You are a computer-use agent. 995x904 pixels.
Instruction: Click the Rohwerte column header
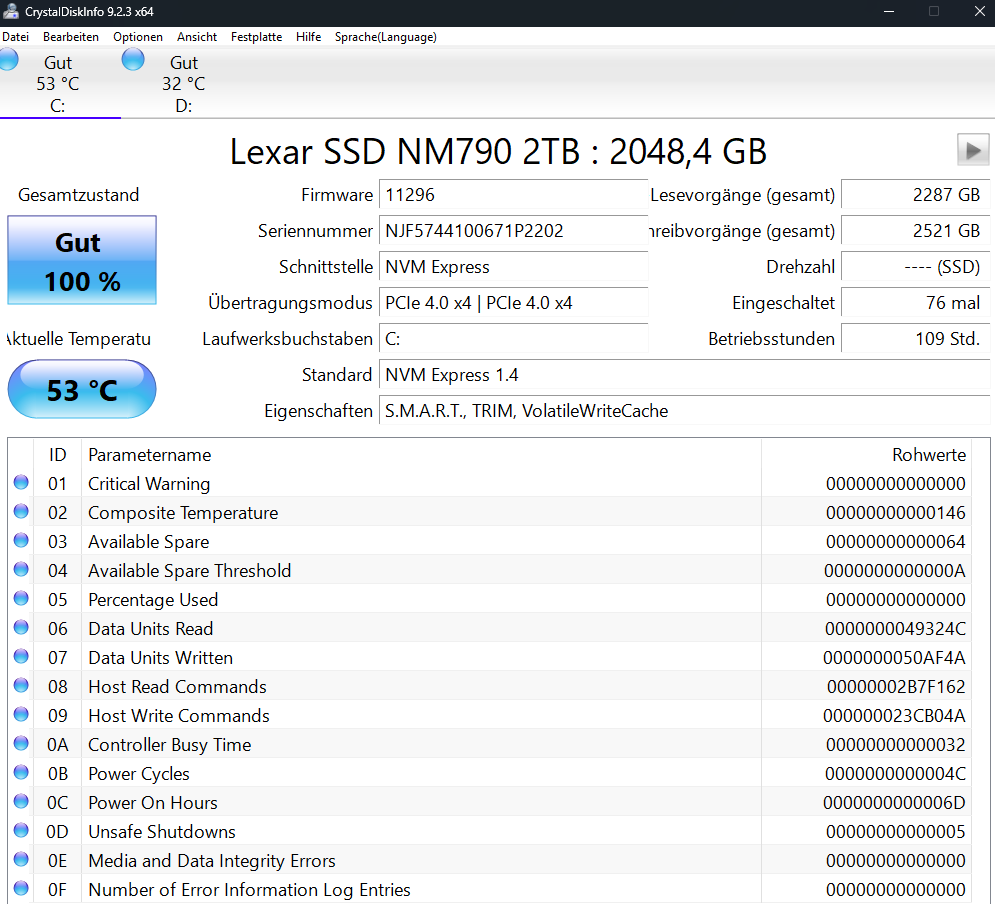pyautogui.click(x=928, y=455)
